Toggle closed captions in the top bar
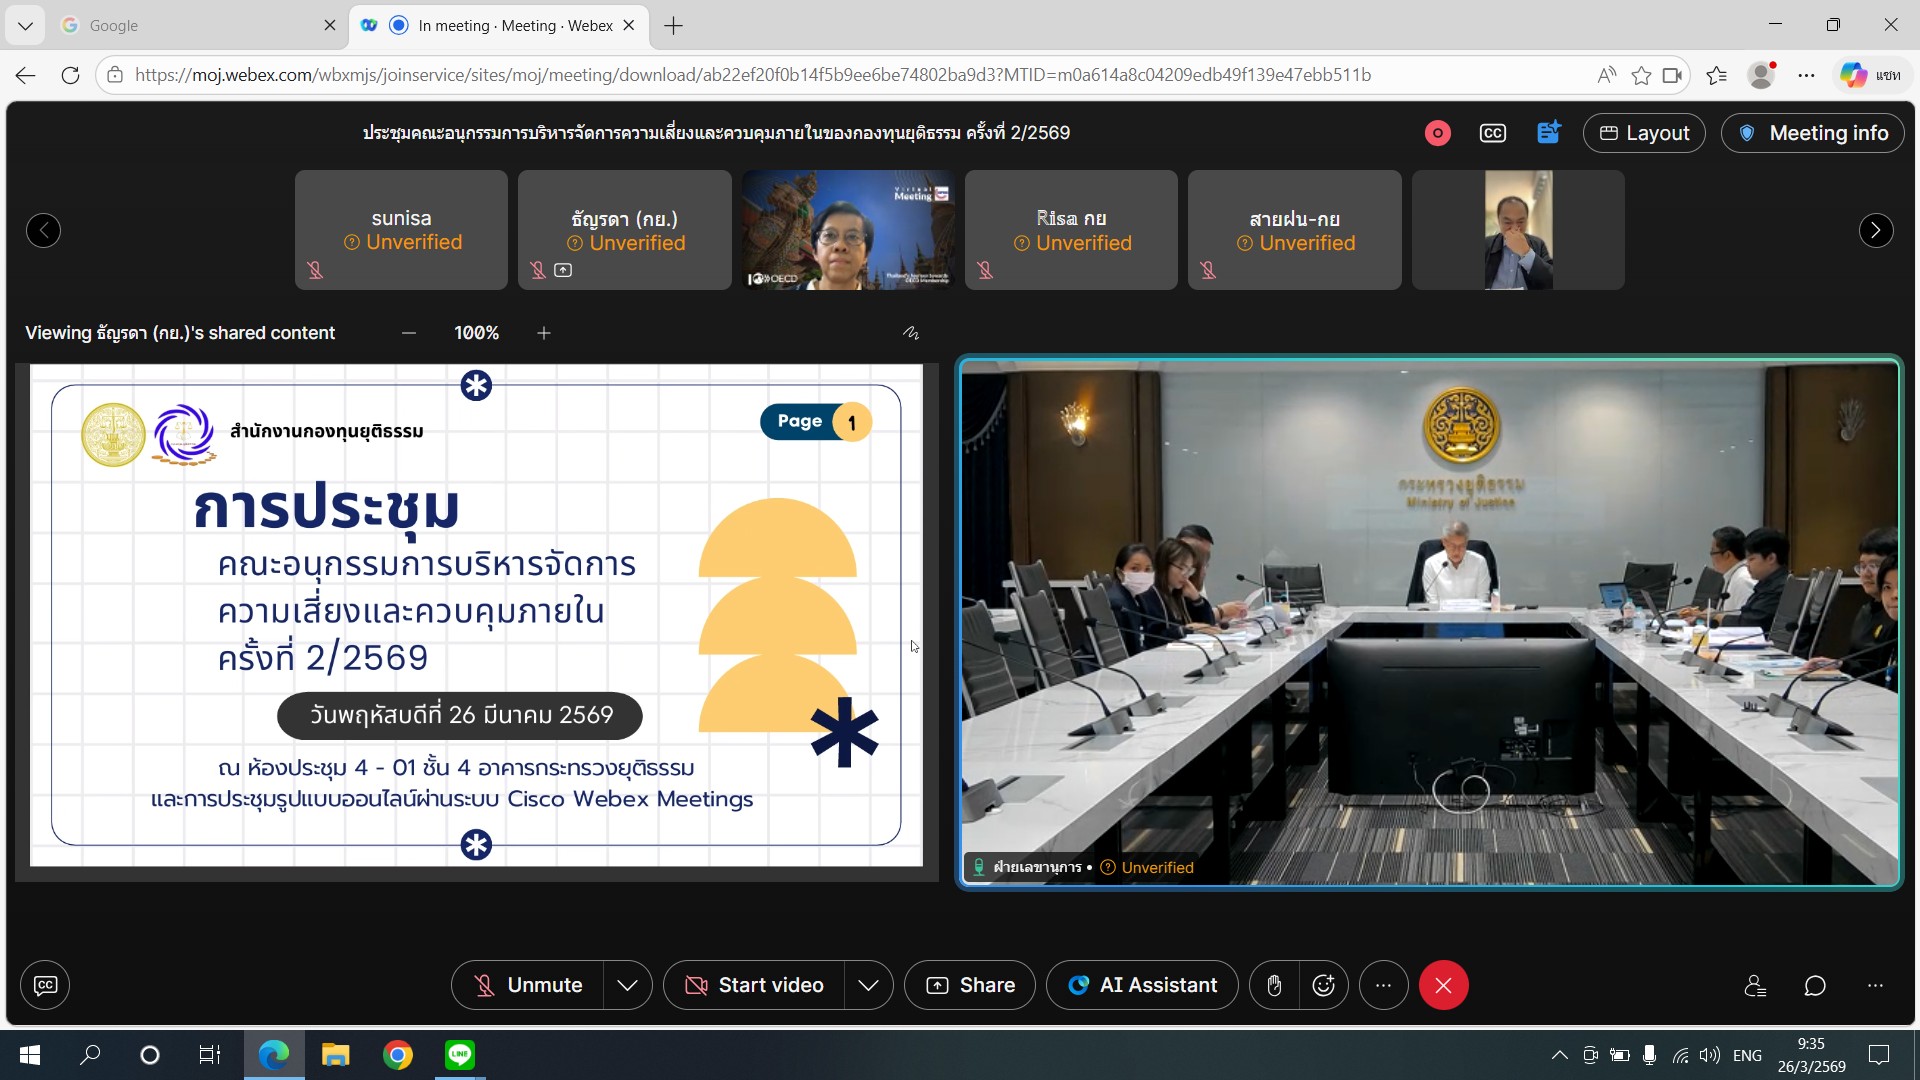1920x1080 pixels. point(1492,133)
